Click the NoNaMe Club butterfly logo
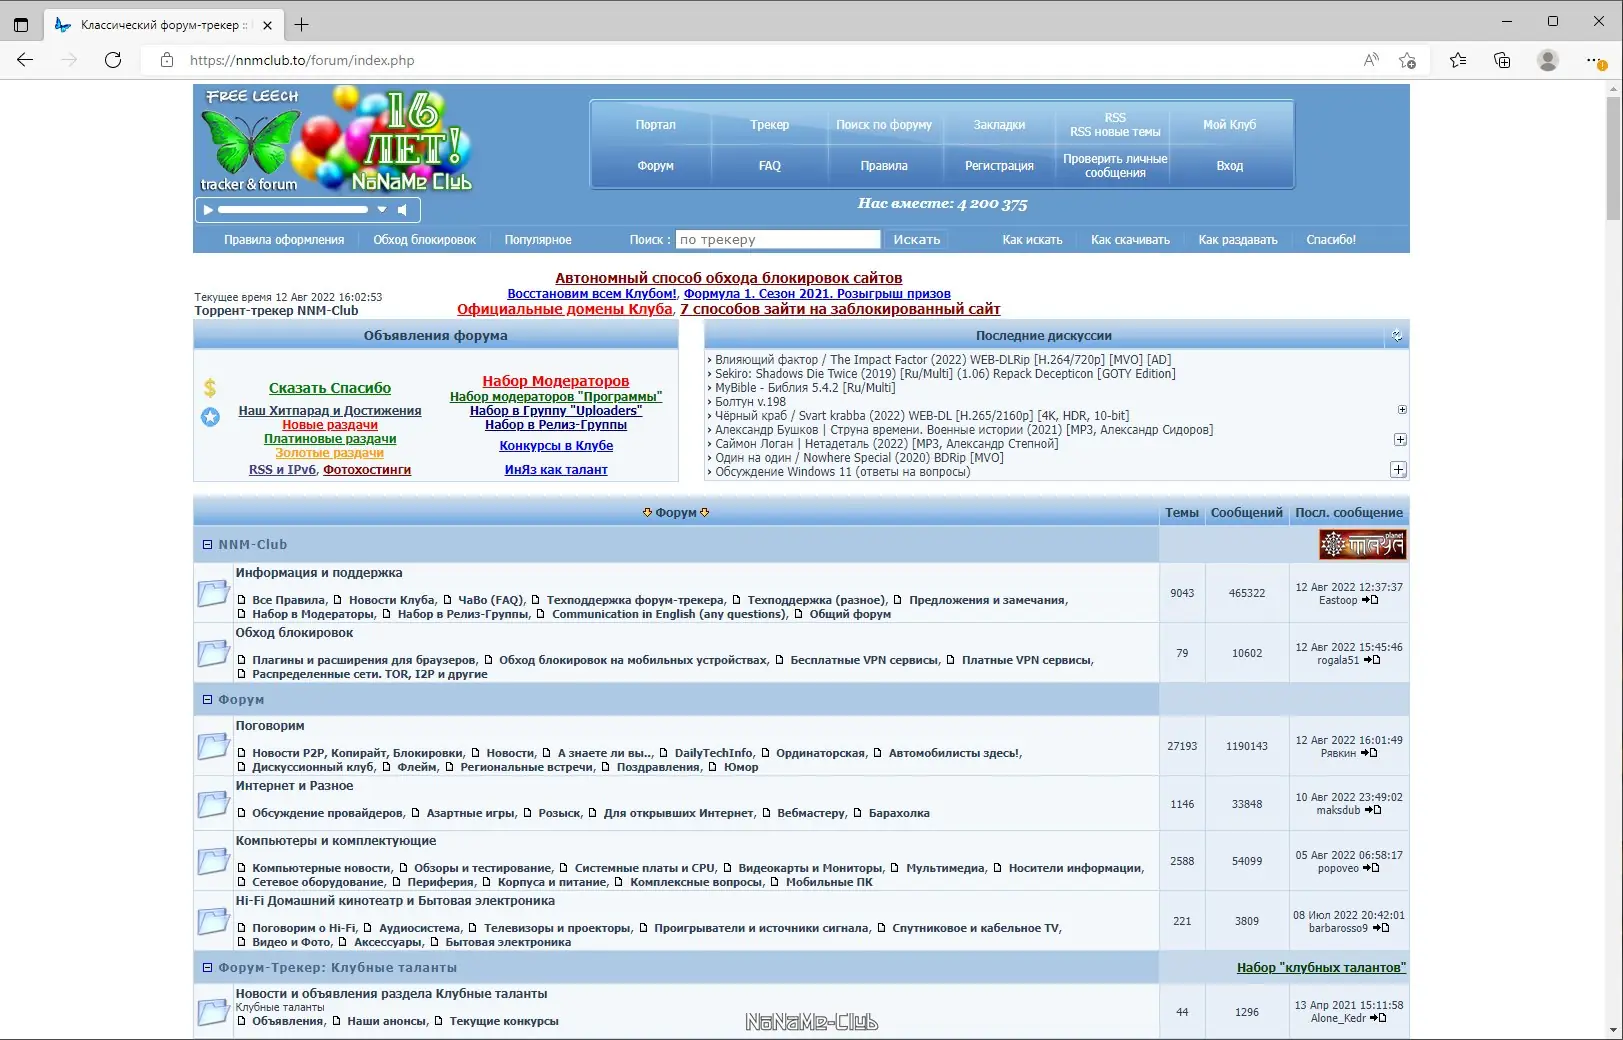1623x1040 pixels. tap(250, 142)
